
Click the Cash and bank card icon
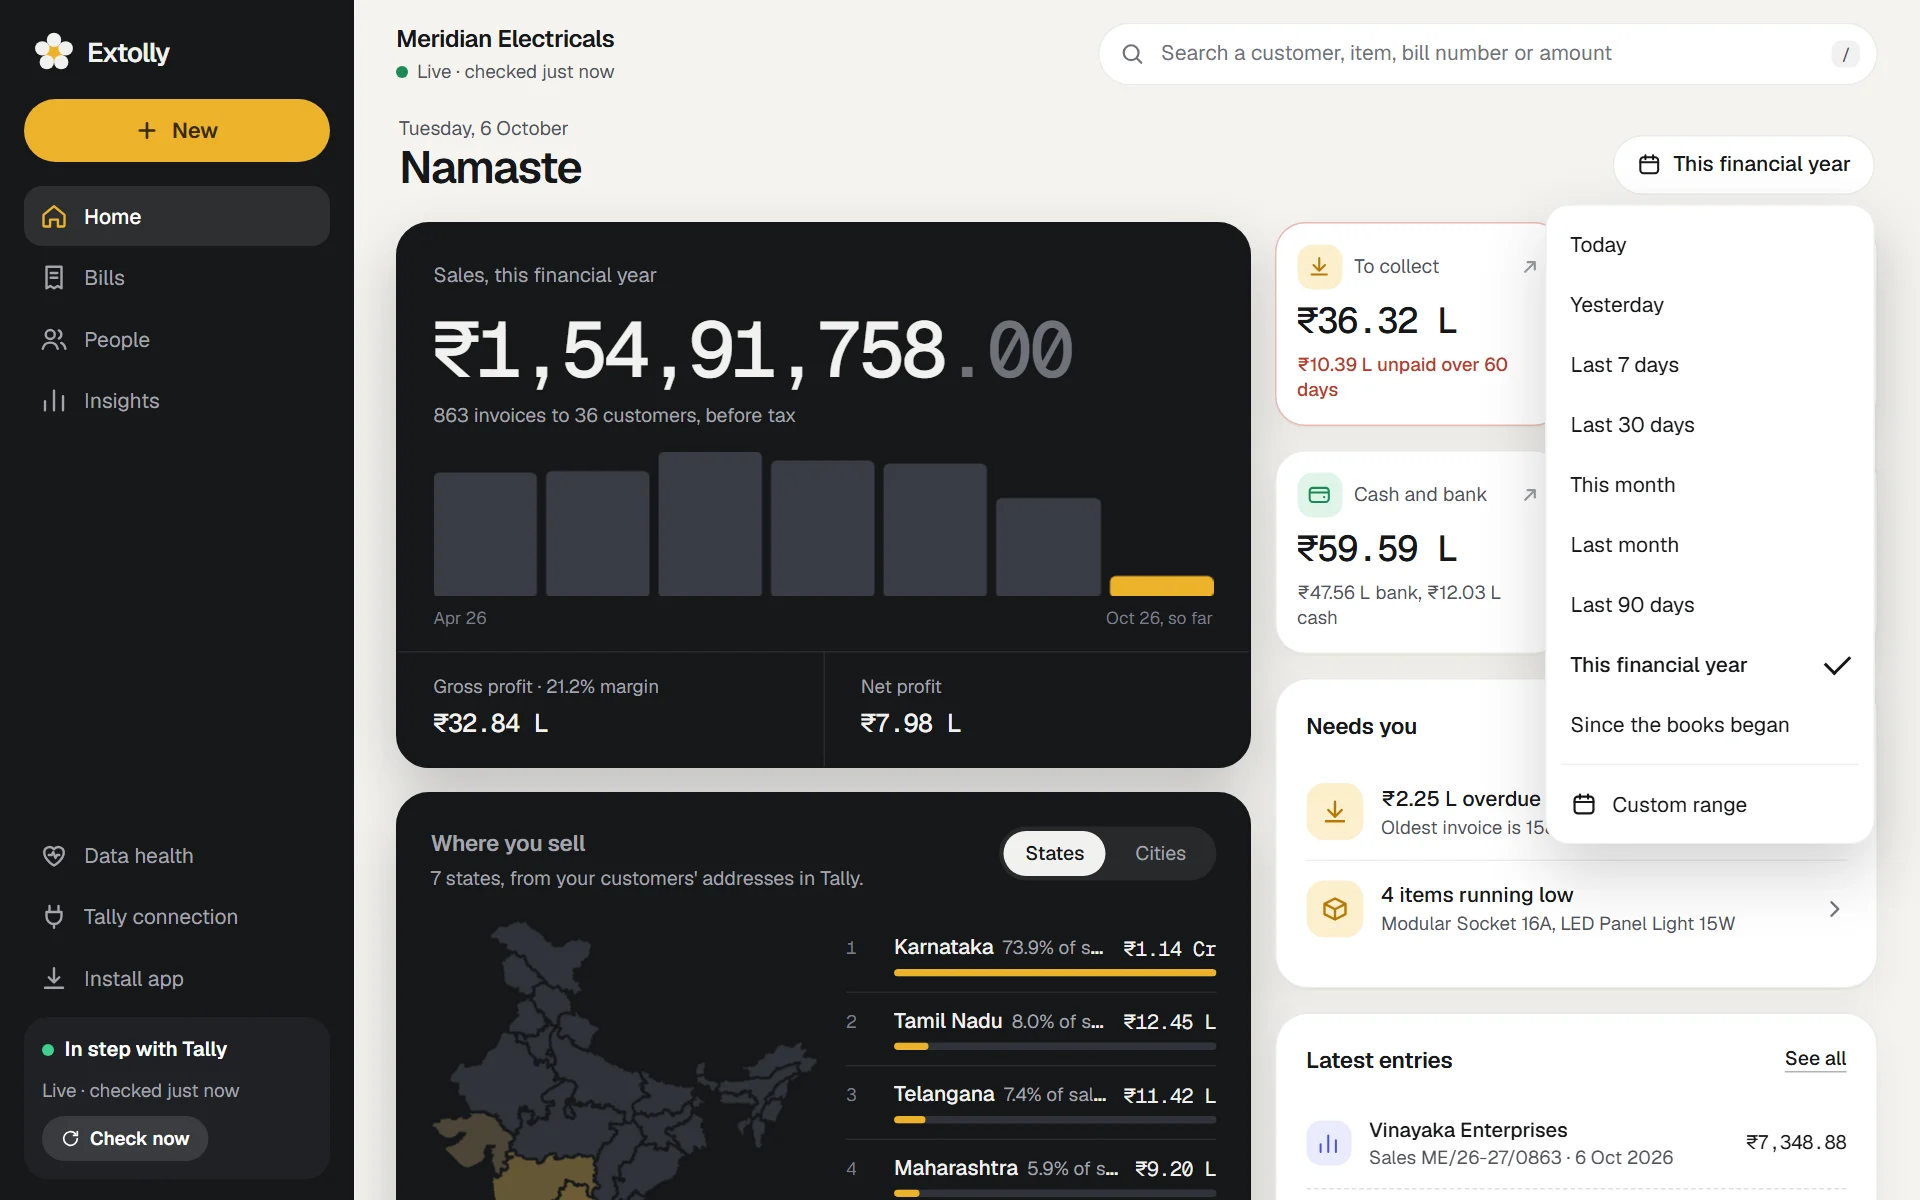coord(1319,495)
